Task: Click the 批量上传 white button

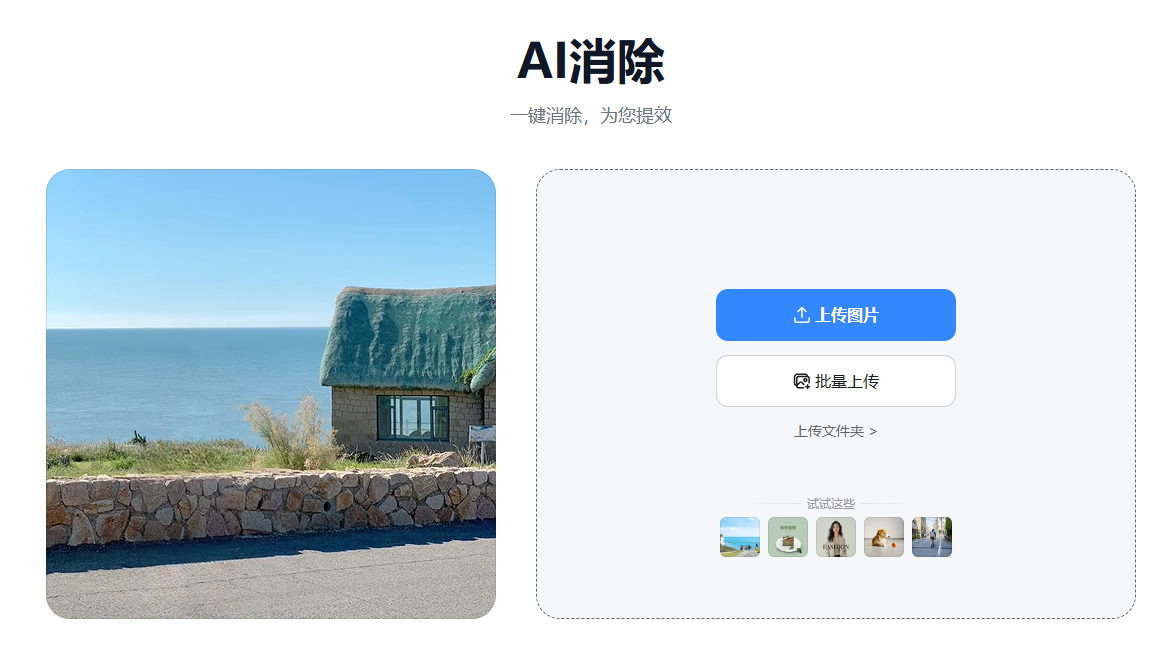Action: [836, 381]
